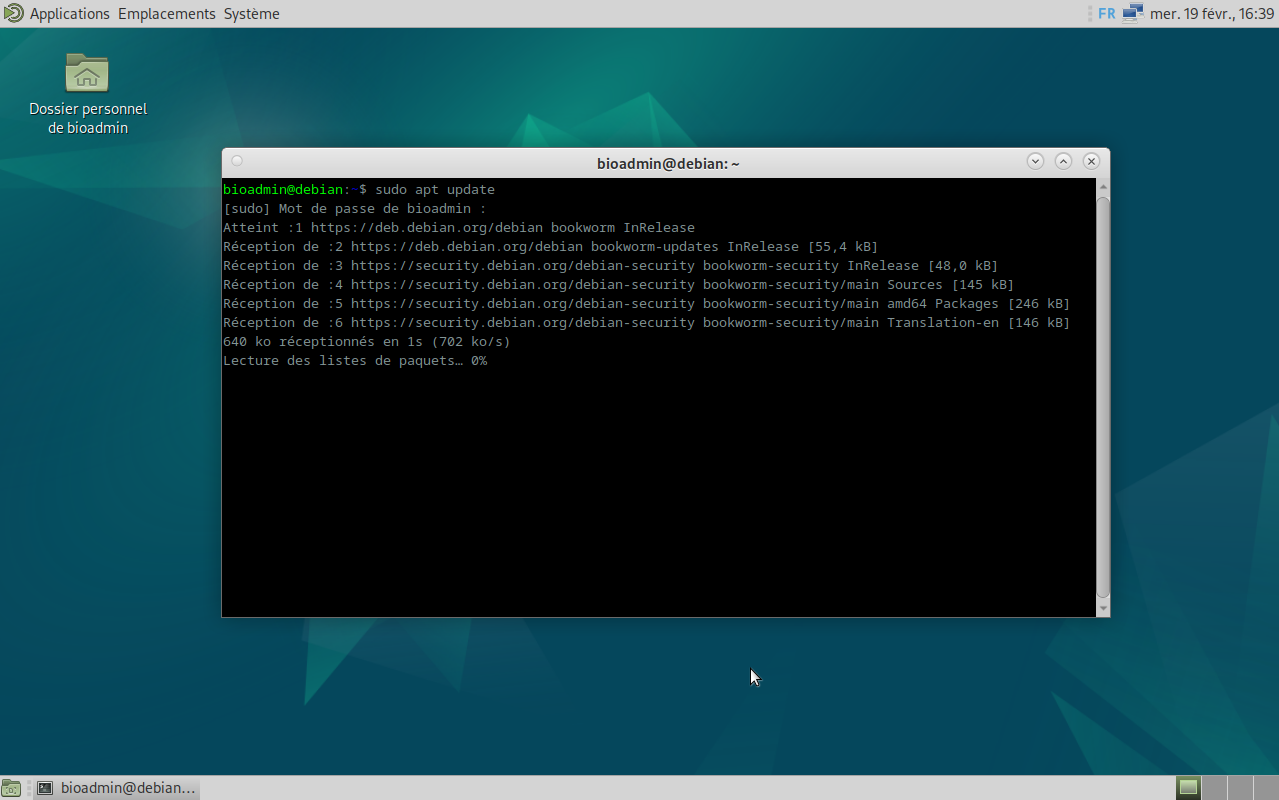Open the Emplacements menu

tap(166, 14)
